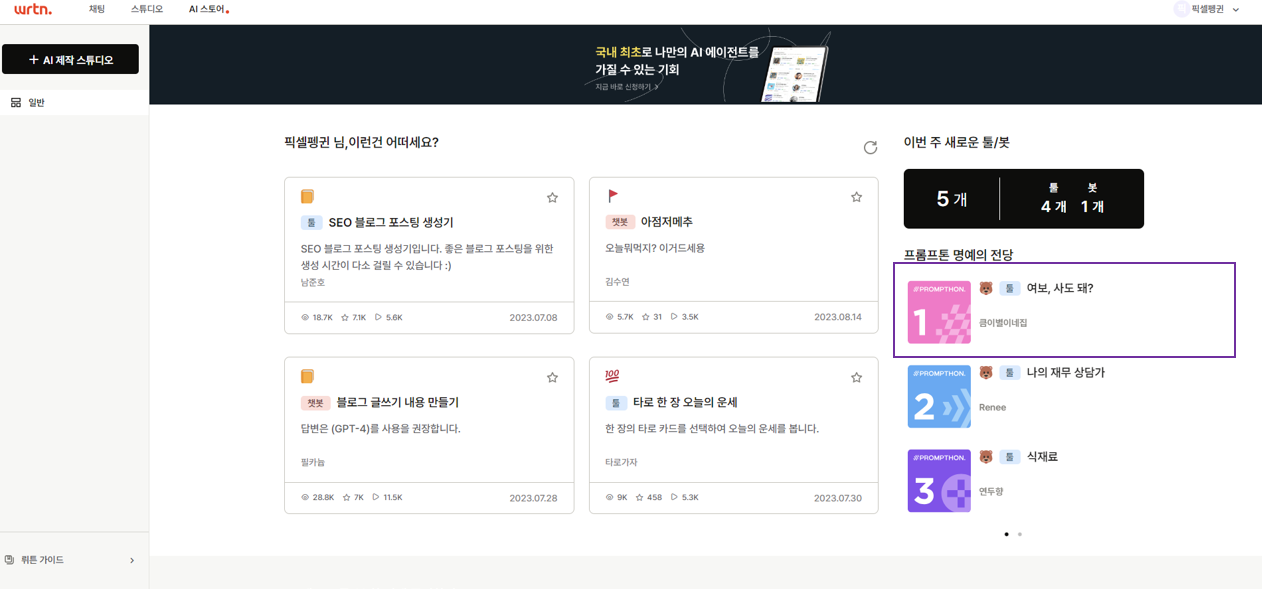The width and height of the screenshot is (1262, 589).
Task: Click bear emoji beside 여보, 사도 돼?
Action: (x=986, y=288)
